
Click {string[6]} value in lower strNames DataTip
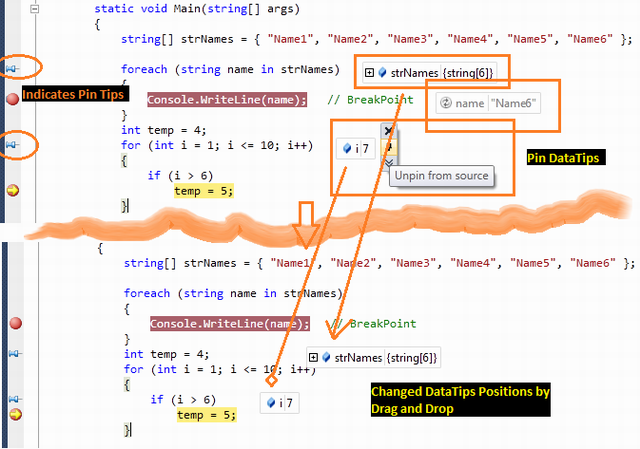[411, 358]
